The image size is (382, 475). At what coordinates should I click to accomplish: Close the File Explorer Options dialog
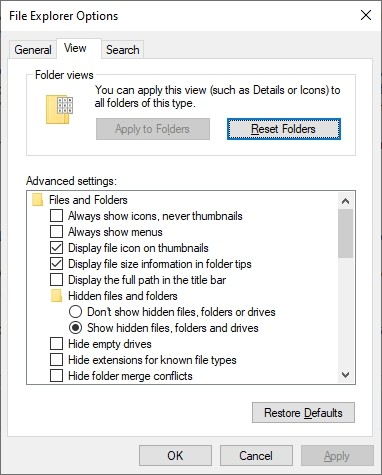pos(366,15)
